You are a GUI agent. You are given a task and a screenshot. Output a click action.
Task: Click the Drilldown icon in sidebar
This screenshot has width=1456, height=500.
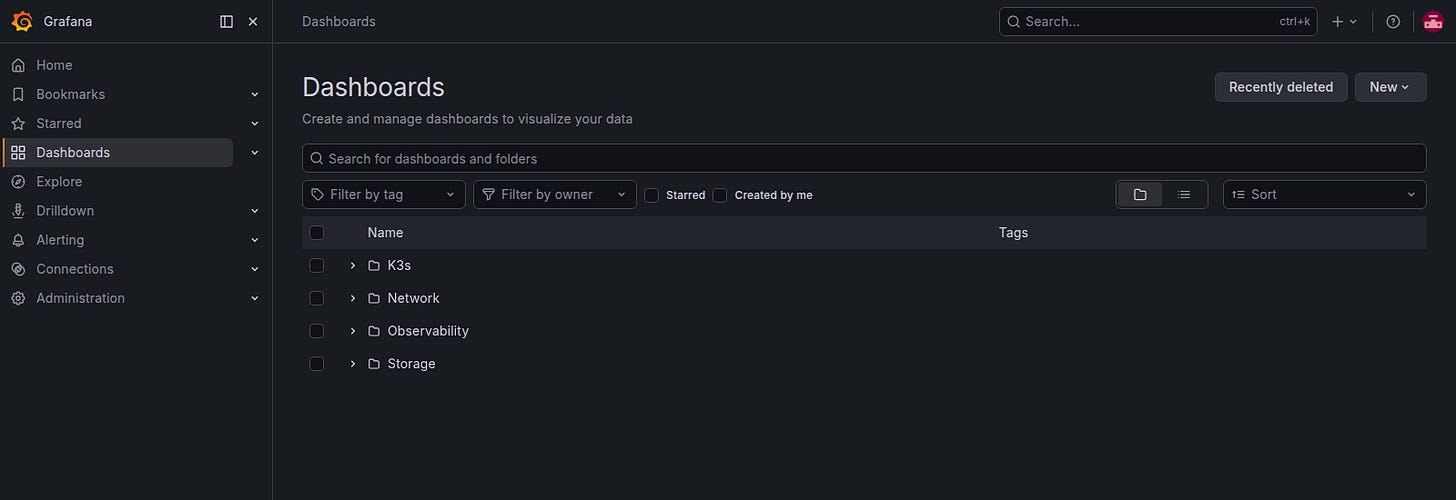pyautogui.click(x=18, y=210)
